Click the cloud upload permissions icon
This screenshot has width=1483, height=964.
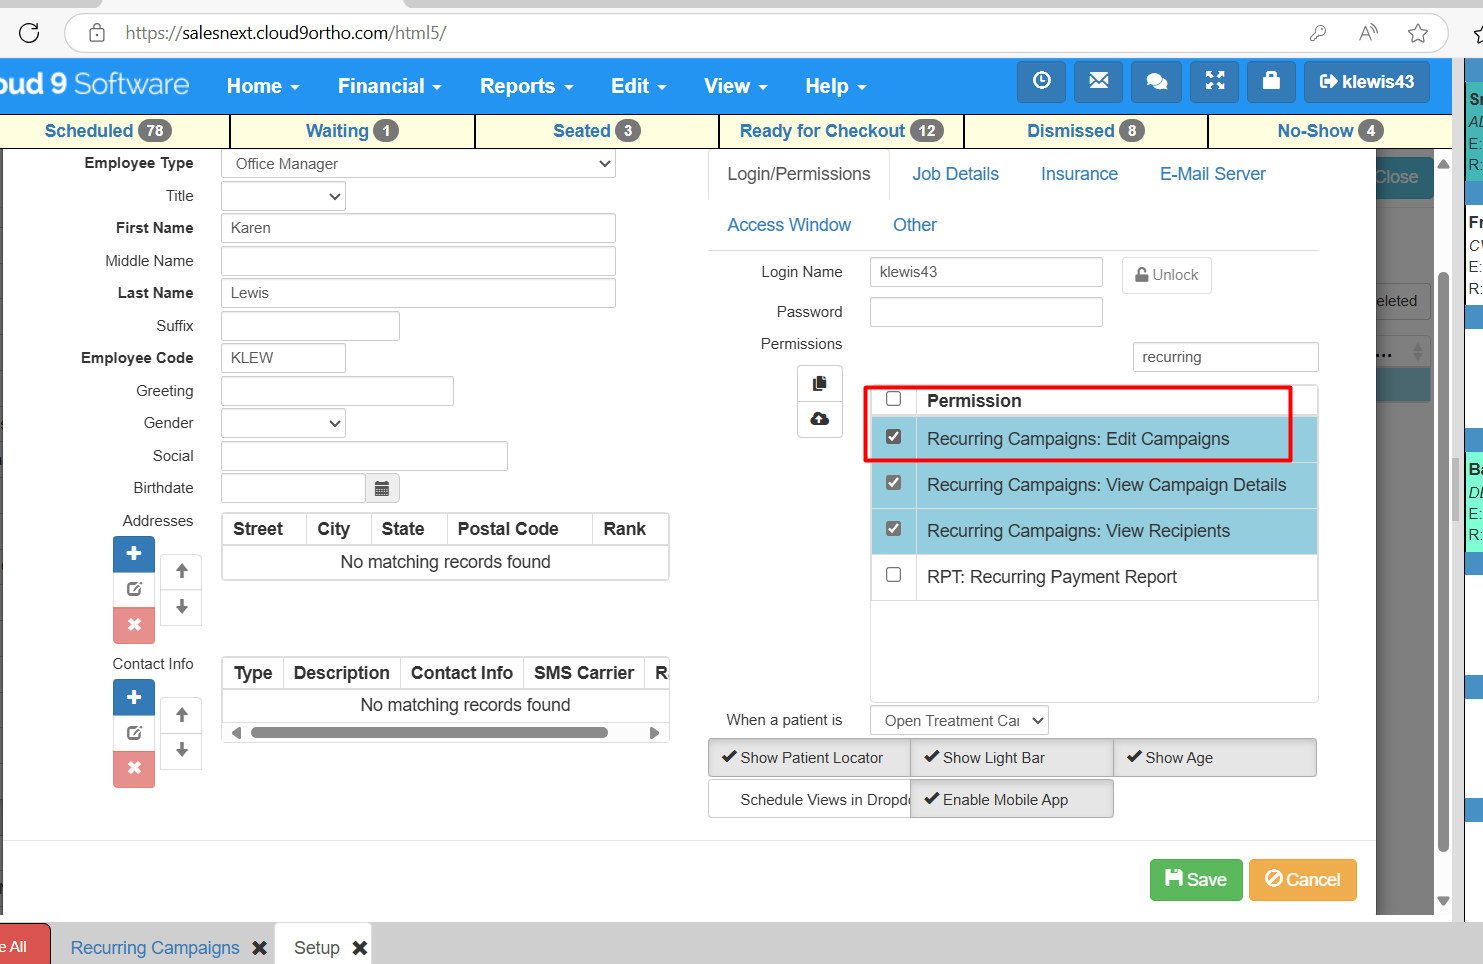pos(819,419)
